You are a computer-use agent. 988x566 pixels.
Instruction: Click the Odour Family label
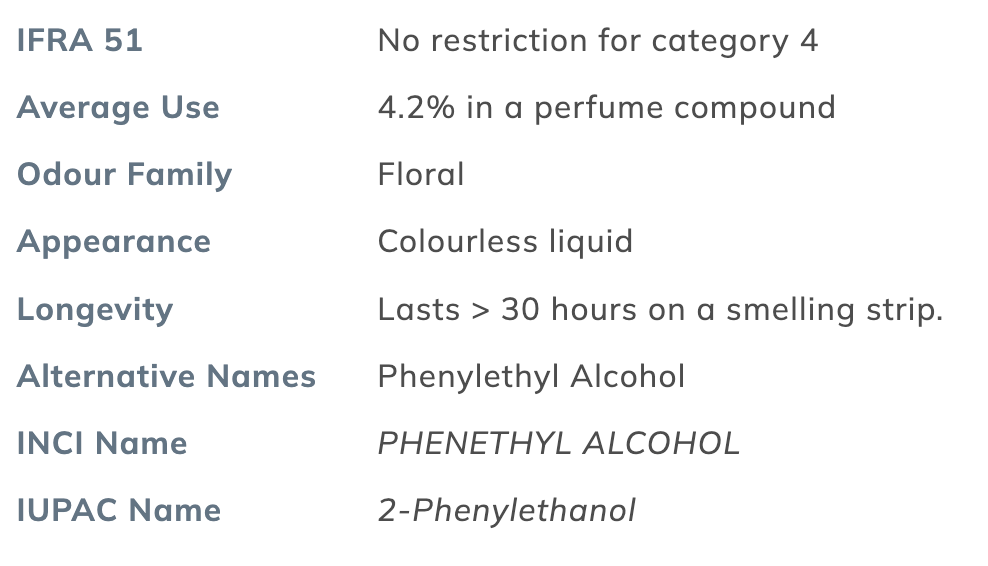[x=124, y=175]
